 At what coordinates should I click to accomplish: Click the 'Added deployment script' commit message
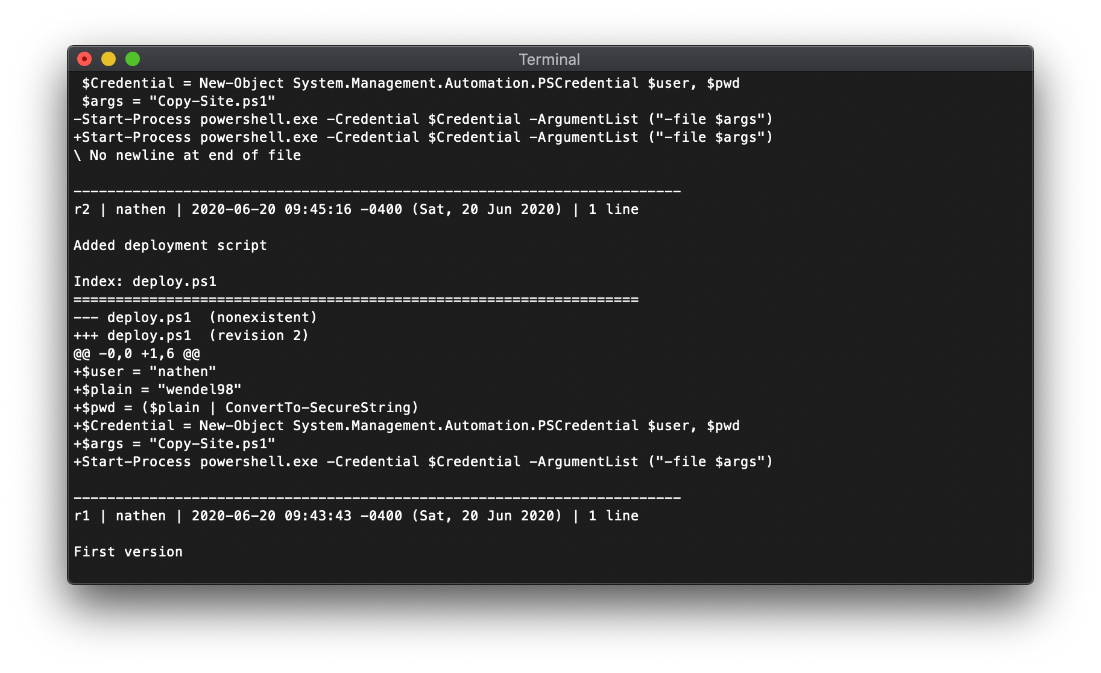(170, 245)
